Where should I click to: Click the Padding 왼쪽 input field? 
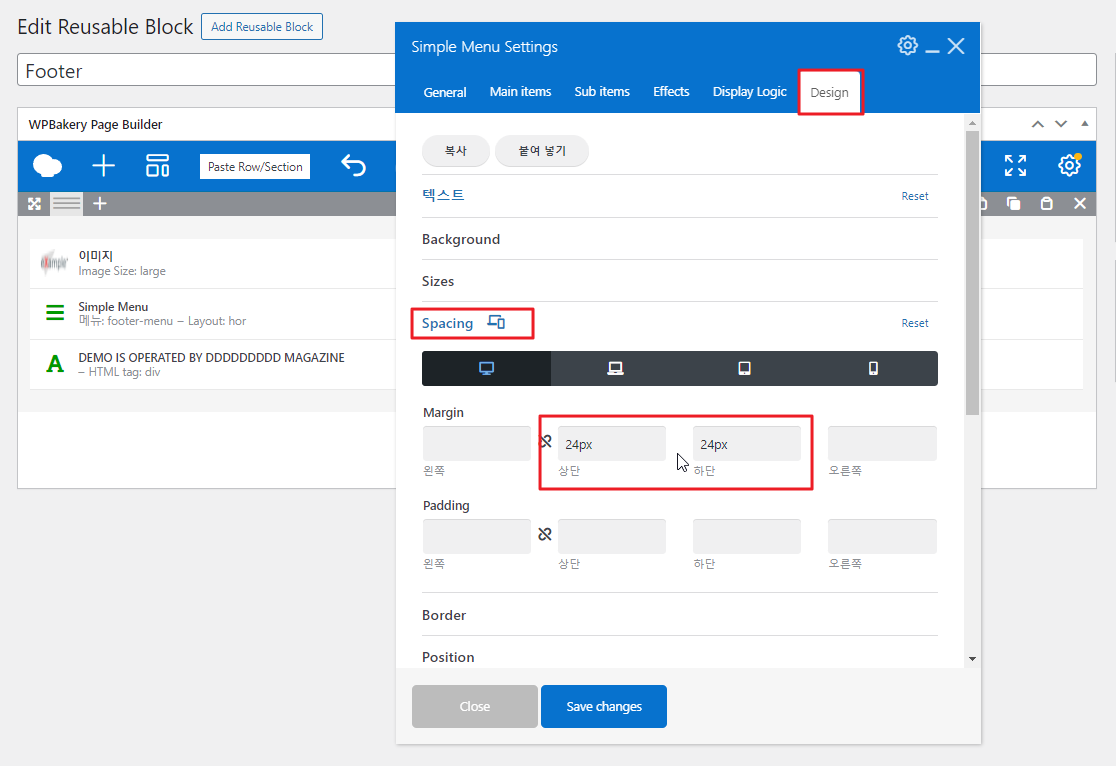(x=477, y=536)
